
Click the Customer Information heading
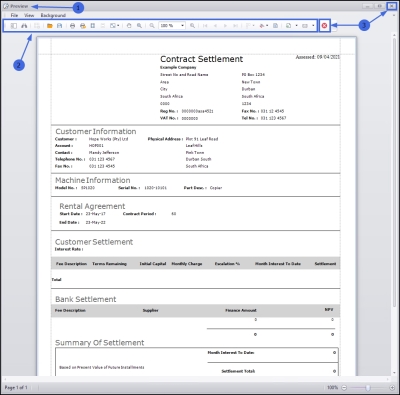(96, 131)
